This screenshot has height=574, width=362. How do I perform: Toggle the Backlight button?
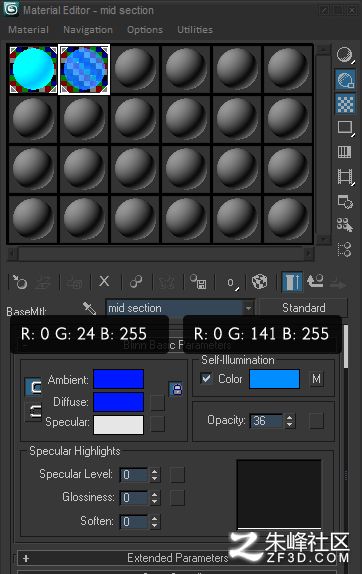click(x=345, y=79)
